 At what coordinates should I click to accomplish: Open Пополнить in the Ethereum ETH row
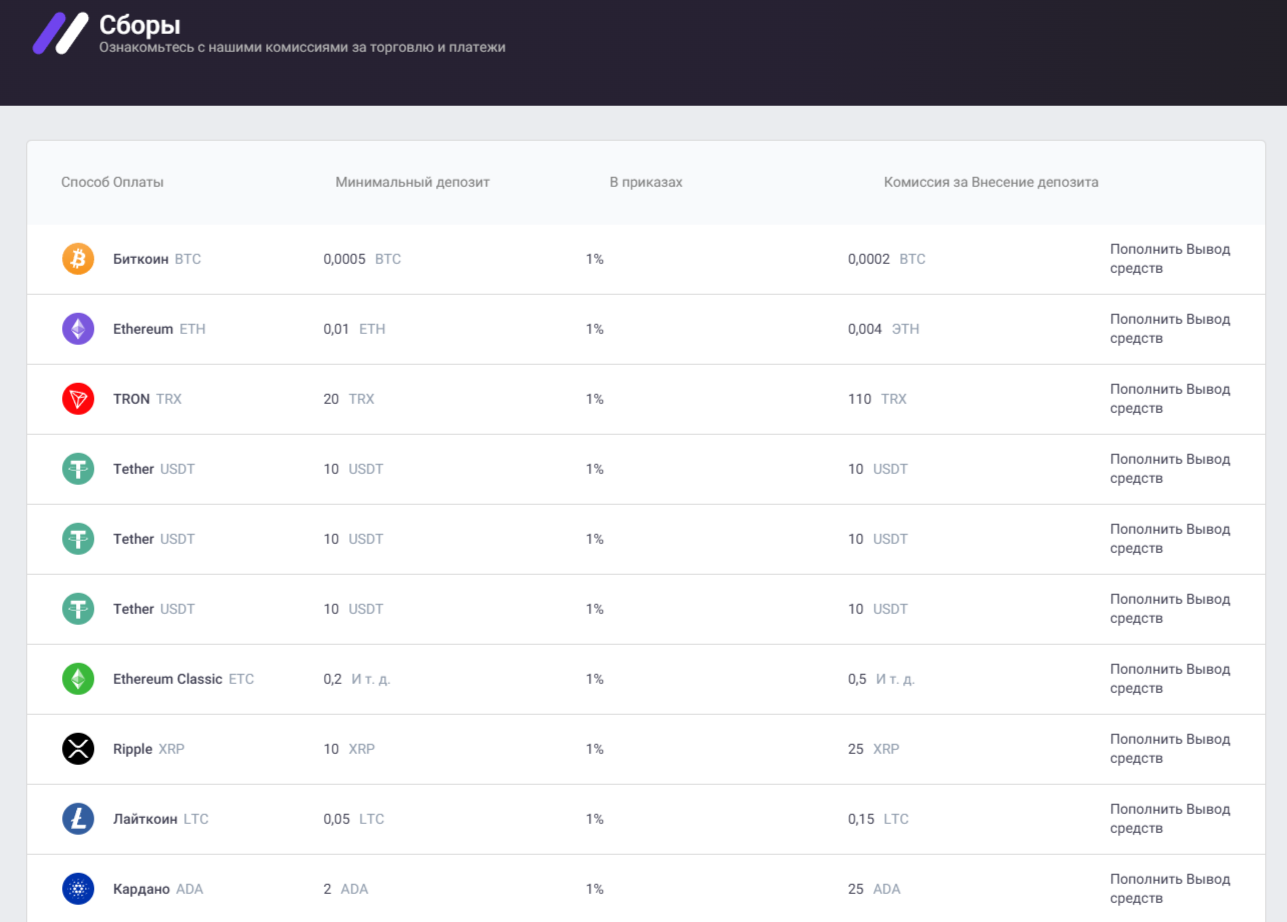pos(1146,319)
